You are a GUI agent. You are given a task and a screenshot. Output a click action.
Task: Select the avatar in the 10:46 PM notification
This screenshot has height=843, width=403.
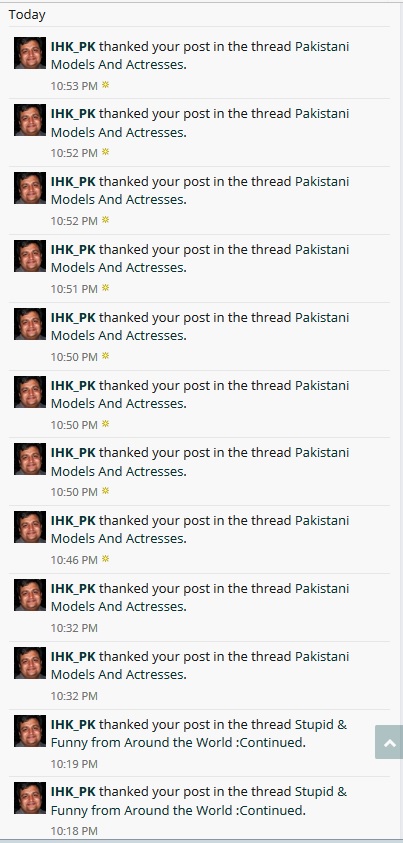(30, 527)
